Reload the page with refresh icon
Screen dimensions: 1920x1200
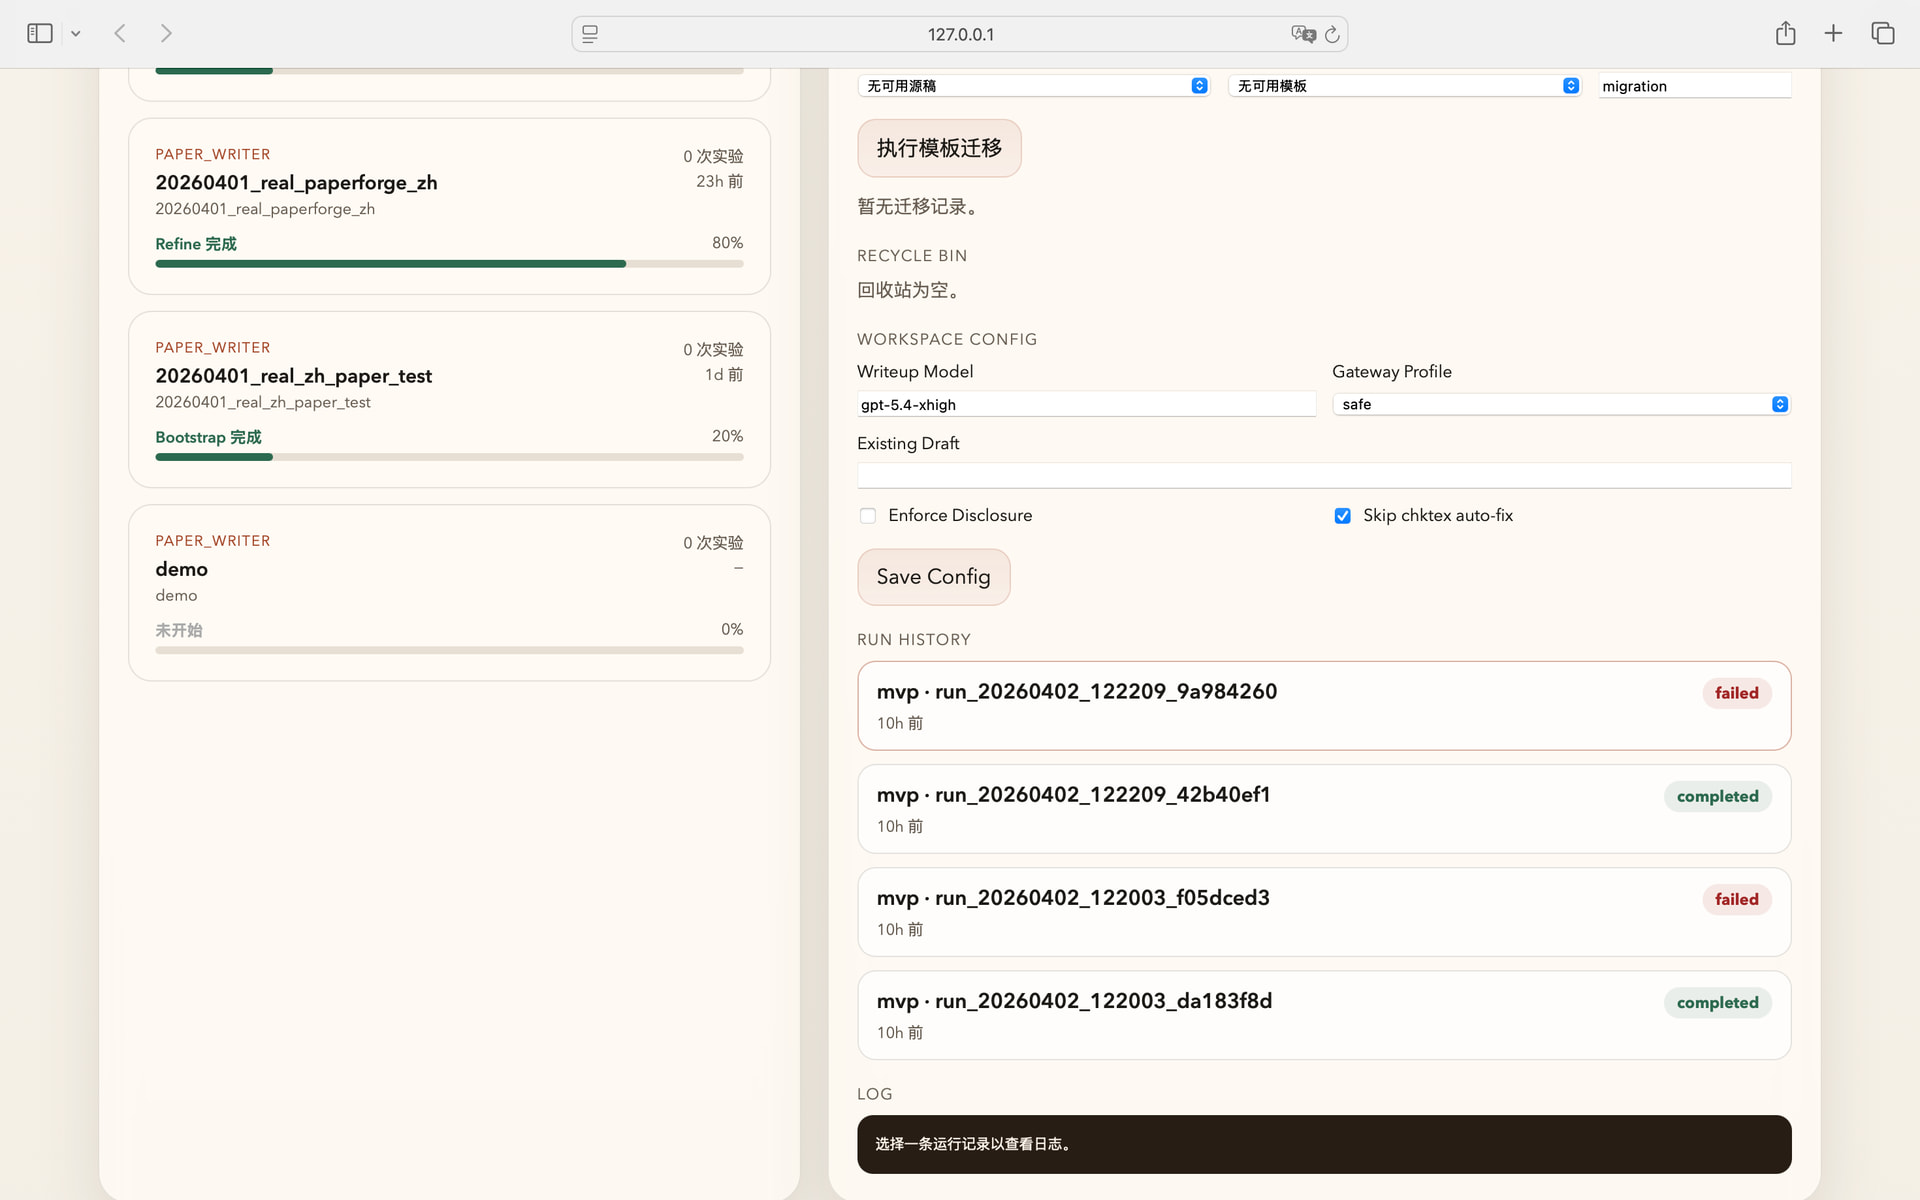[1332, 34]
